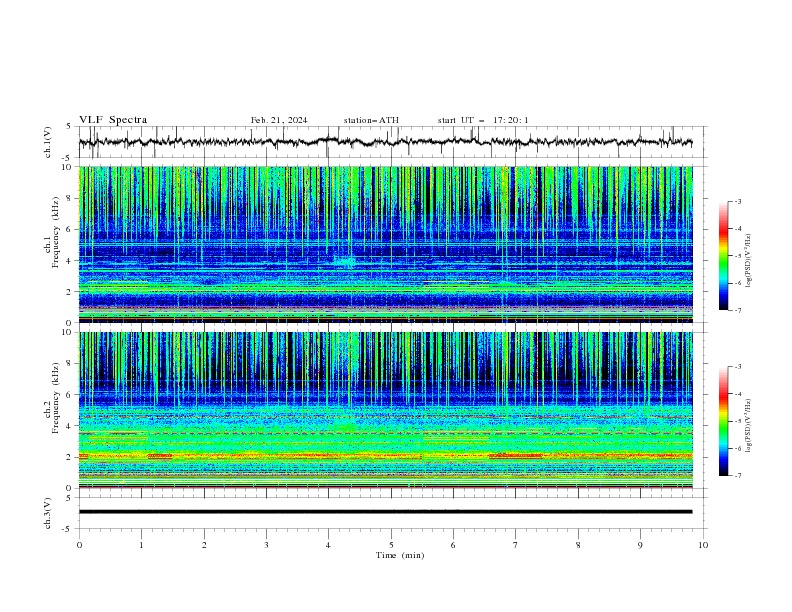Click the "-3" tick on ch.1 colorbar
Screen dimensions: 792x612
pos(737,201)
